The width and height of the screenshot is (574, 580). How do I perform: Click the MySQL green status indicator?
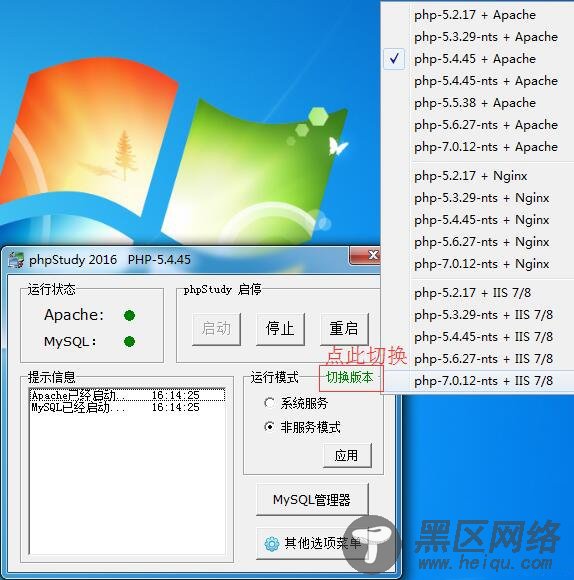click(x=129, y=341)
